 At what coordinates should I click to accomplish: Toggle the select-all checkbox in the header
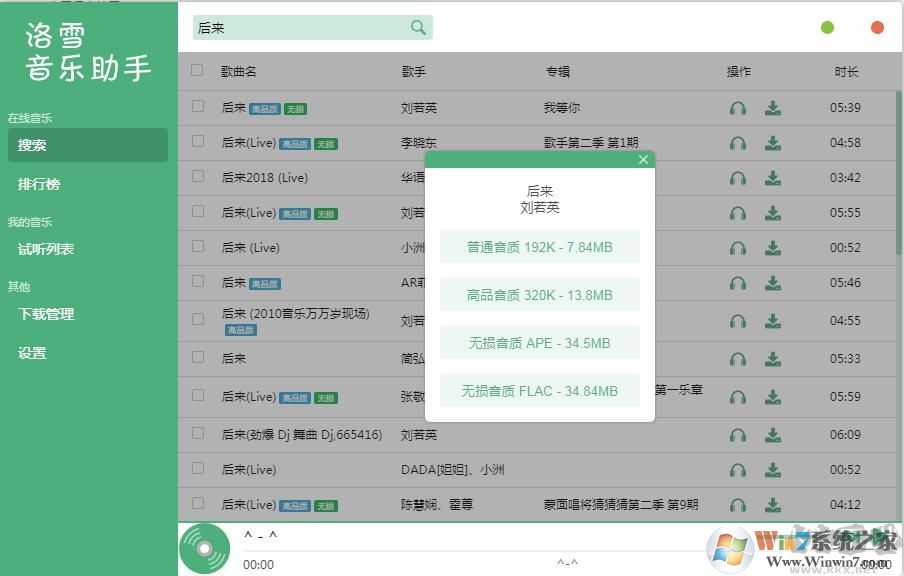197,71
